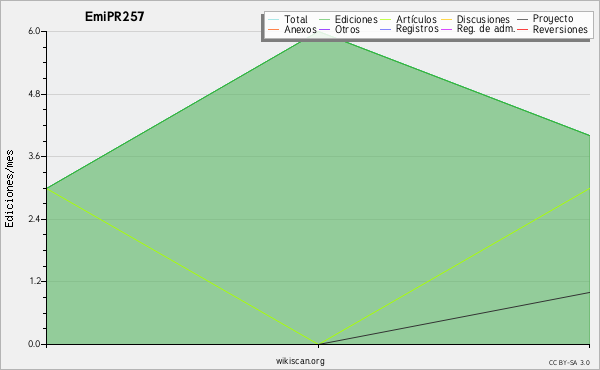Click the wikiscan.org label
Screen dimensions: 600x370
point(300,361)
